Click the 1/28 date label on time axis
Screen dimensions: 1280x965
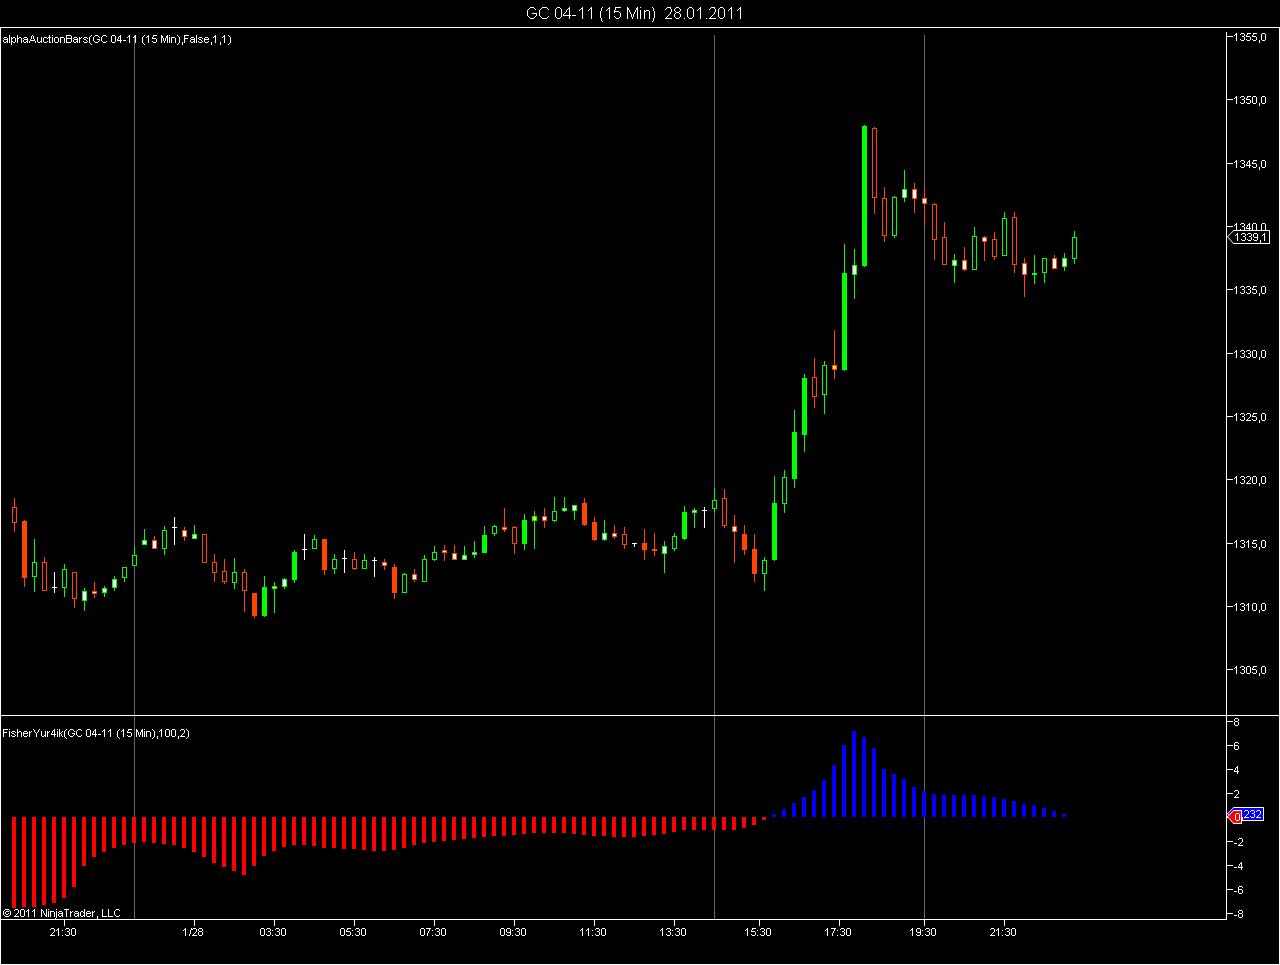[193, 932]
